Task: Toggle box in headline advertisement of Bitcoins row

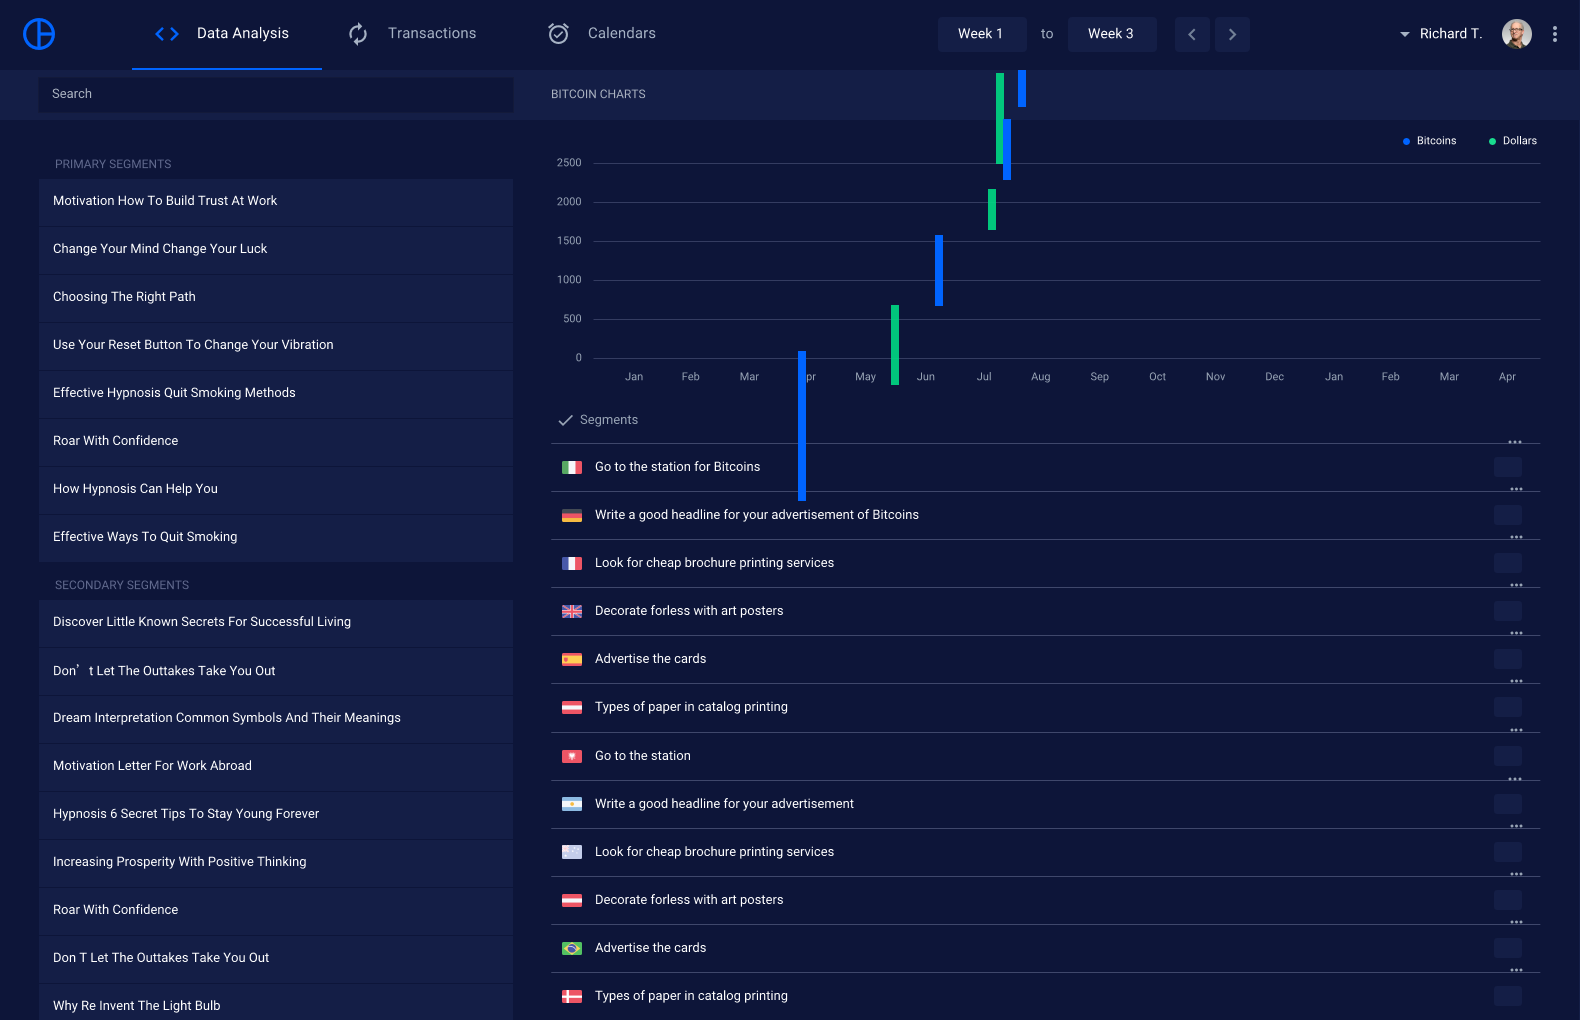Action: 1508,515
